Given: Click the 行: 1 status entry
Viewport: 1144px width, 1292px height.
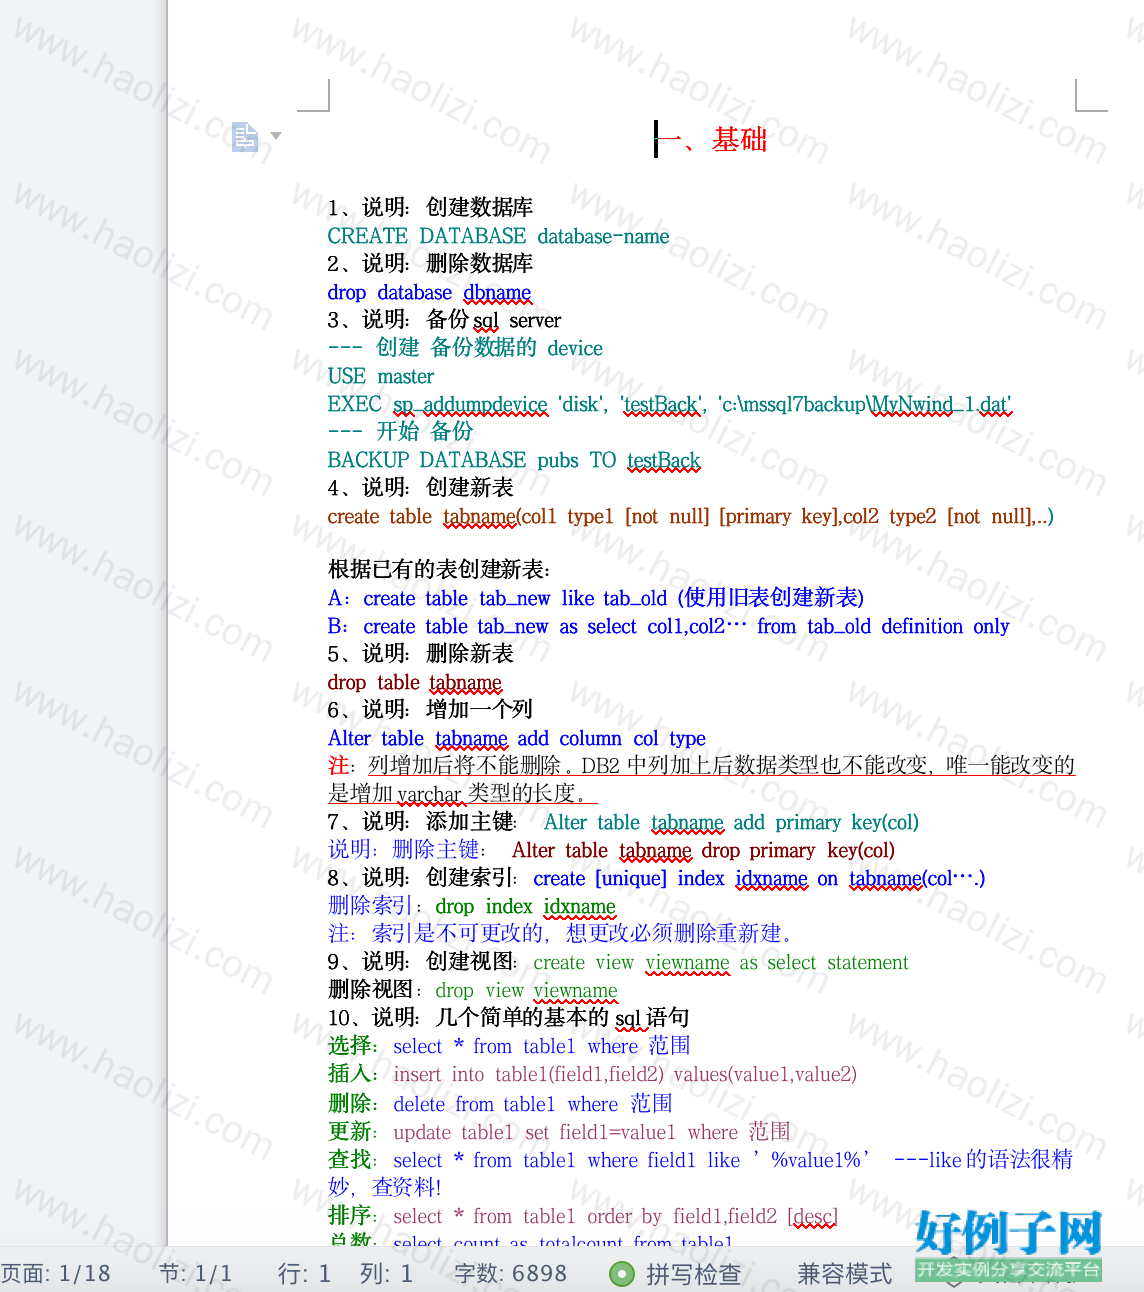Looking at the screenshot, I should [x=304, y=1273].
